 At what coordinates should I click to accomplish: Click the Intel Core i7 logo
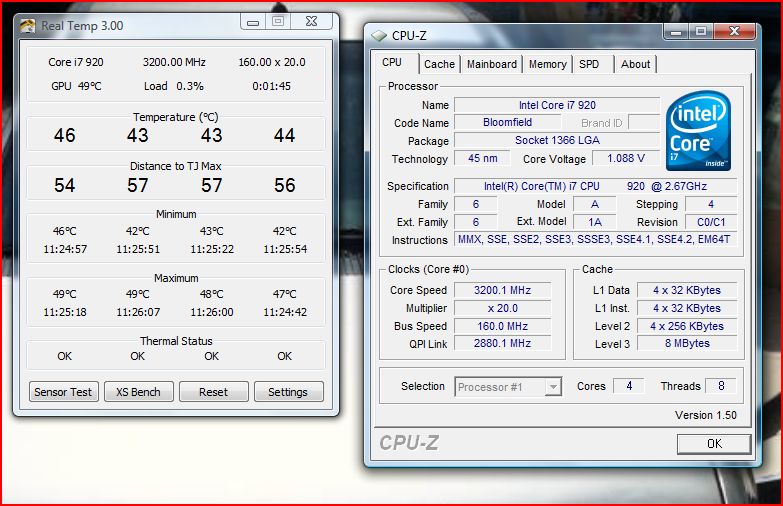[x=698, y=130]
